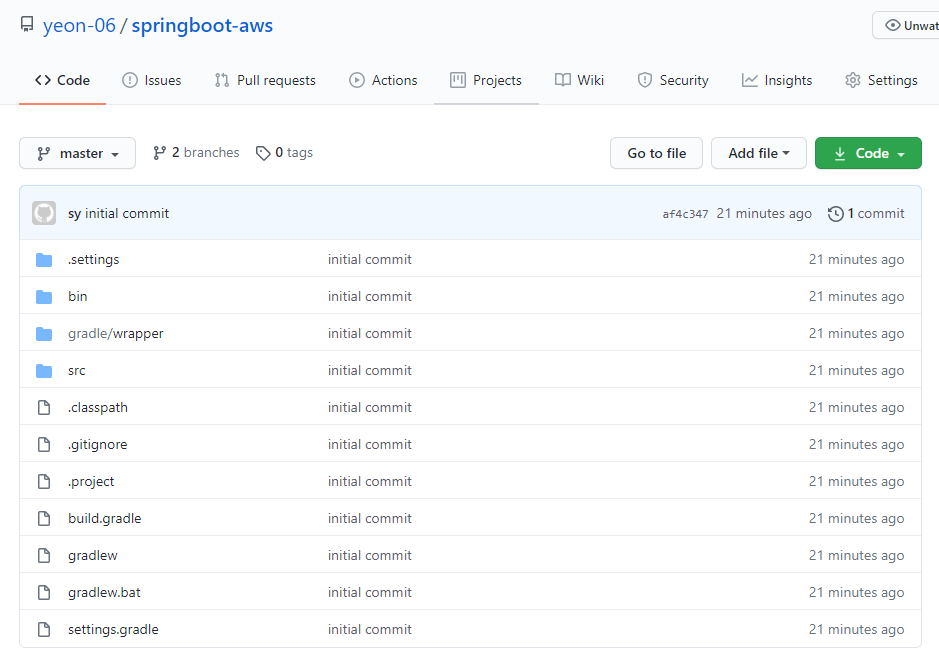939x653 pixels.
Task: Go to the Actions tab
Action: pyautogui.click(x=383, y=80)
